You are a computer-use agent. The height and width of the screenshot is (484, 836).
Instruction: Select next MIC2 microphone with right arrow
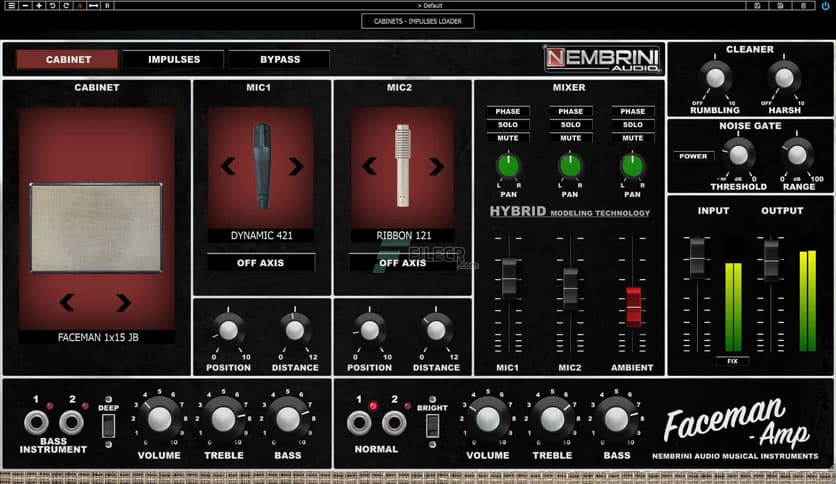click(436, 166)
